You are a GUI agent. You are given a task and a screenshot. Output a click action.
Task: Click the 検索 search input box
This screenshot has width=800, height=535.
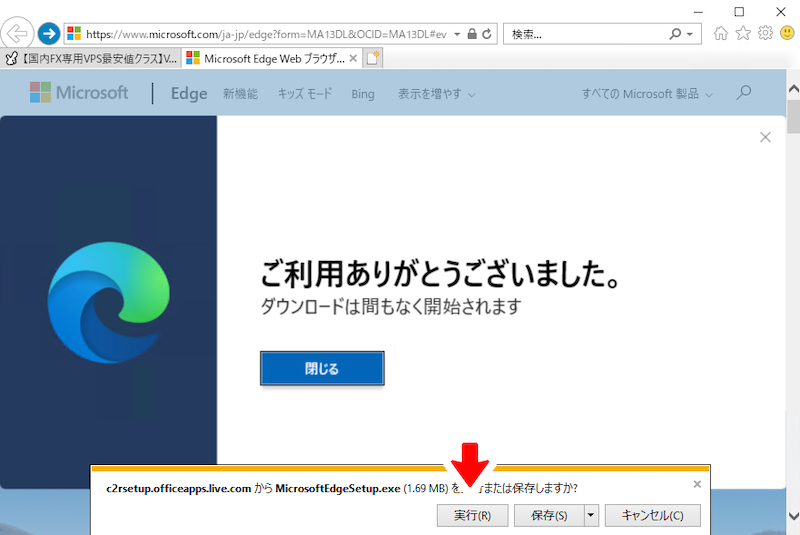[587, 34]
